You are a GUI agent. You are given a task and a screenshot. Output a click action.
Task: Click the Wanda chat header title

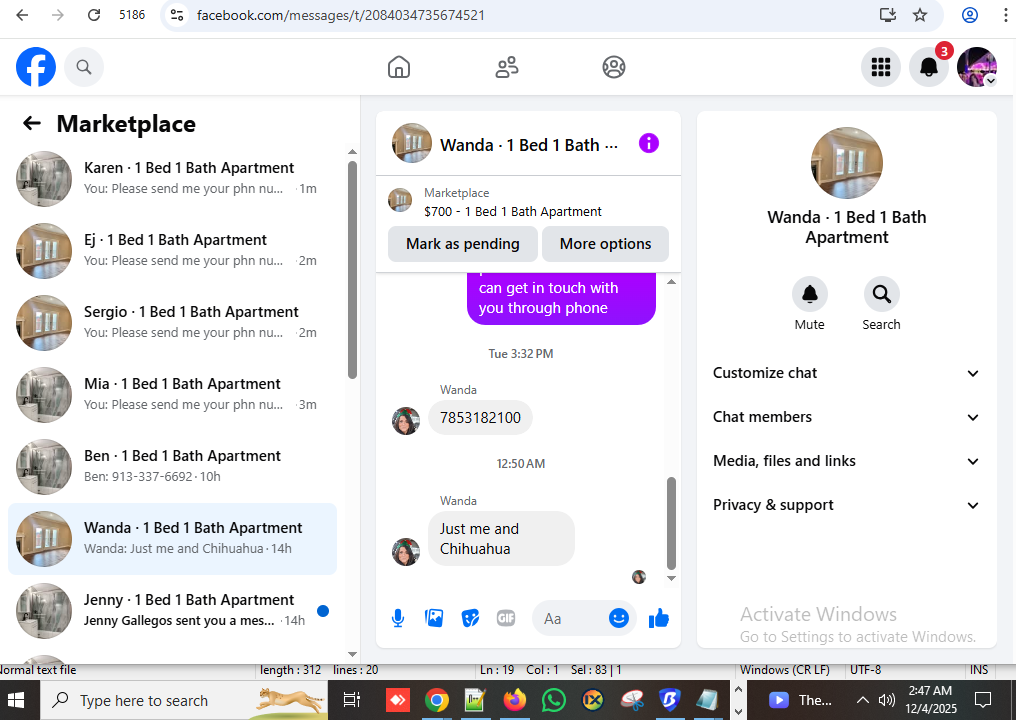pos(529,145)
